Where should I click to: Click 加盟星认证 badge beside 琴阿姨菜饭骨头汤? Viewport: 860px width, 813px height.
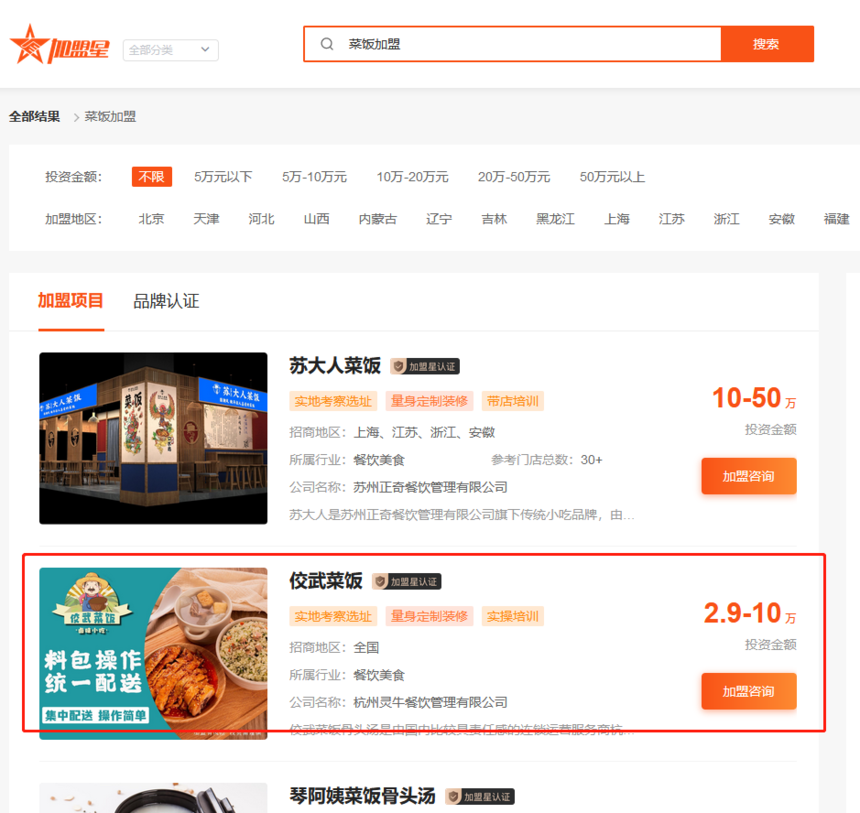[480, 797]
